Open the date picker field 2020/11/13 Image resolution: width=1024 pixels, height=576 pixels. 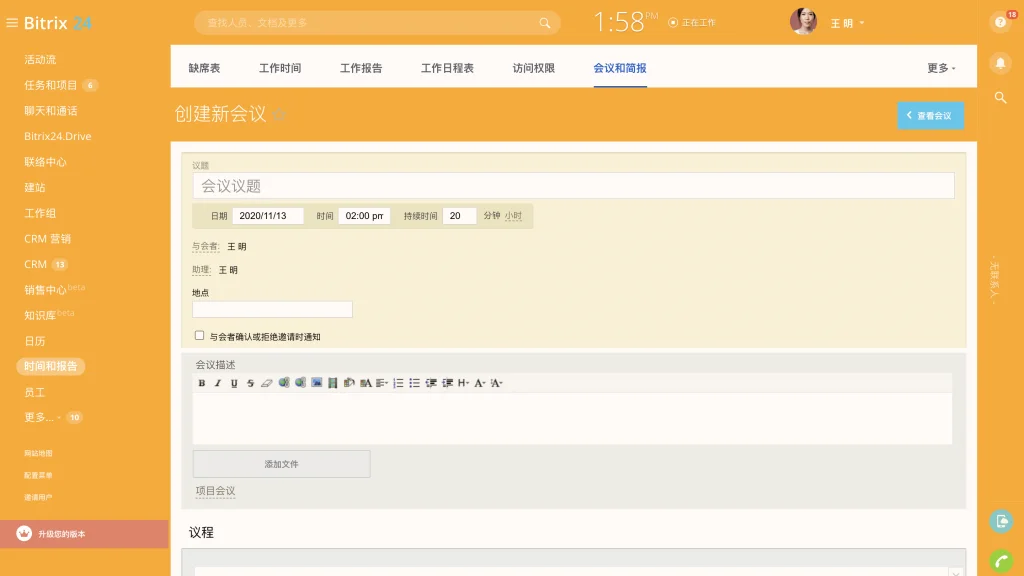pos(268,216)
